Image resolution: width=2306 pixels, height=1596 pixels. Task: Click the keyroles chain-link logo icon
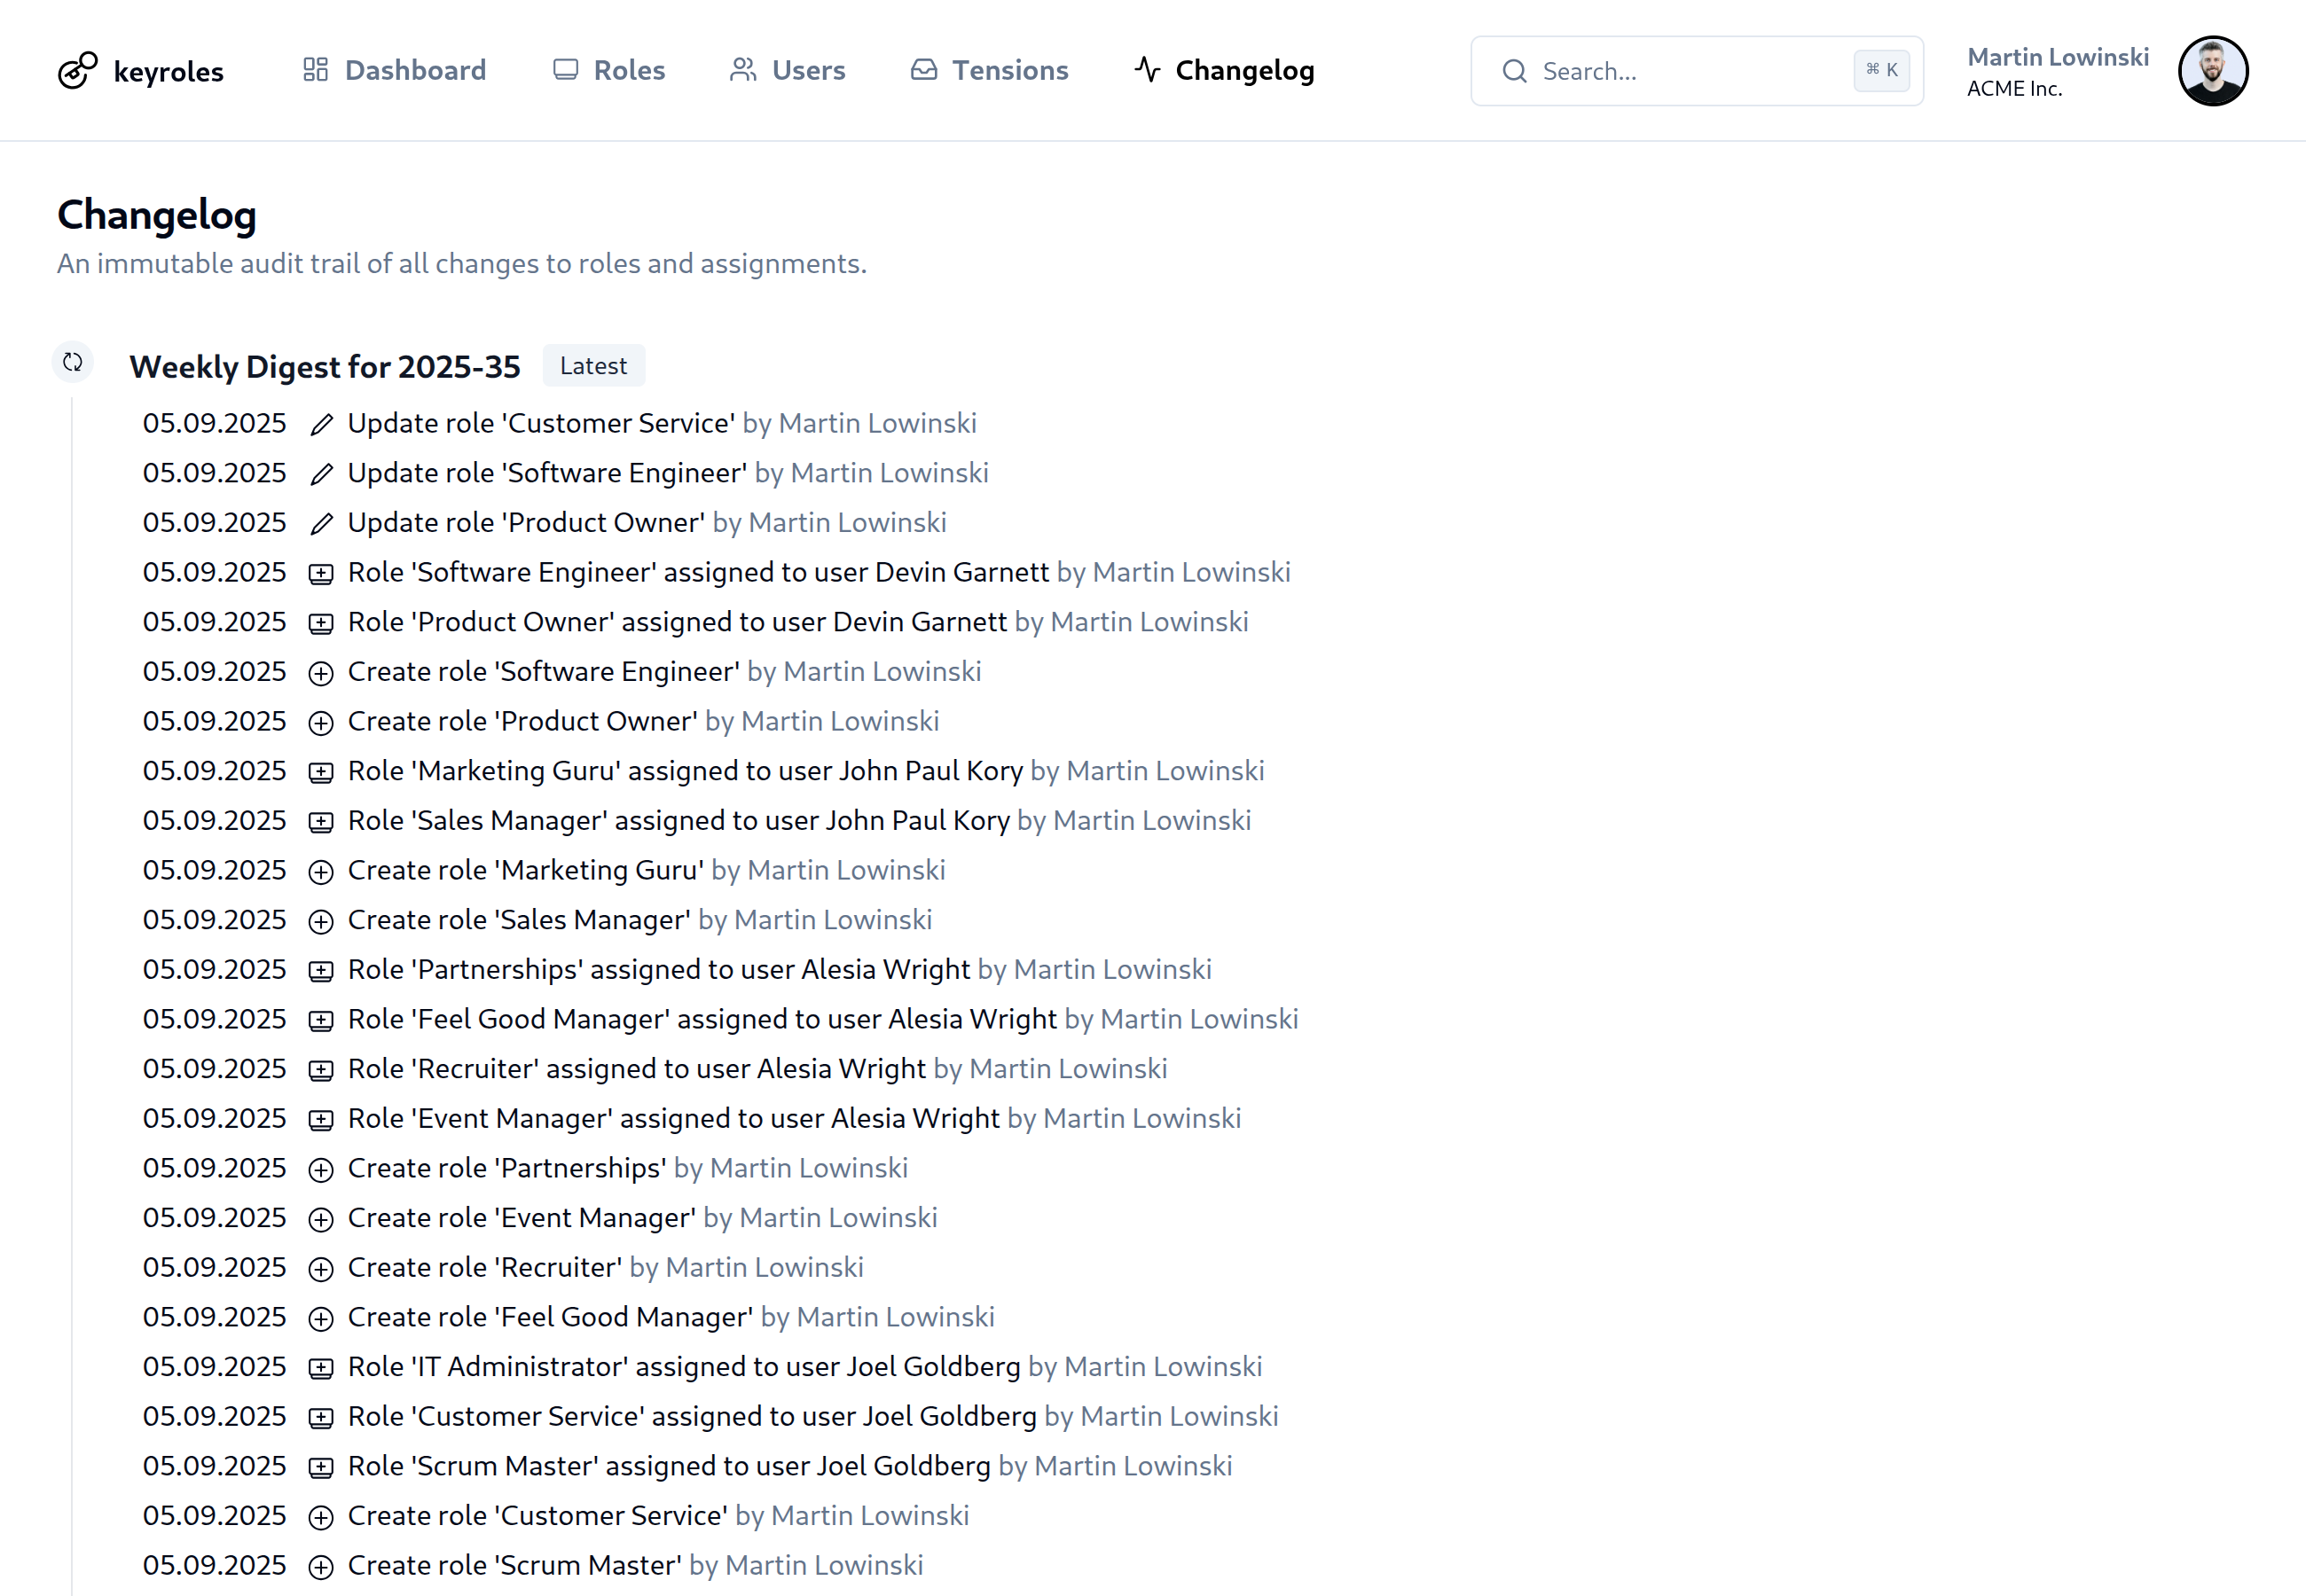[x=77, y=70]
